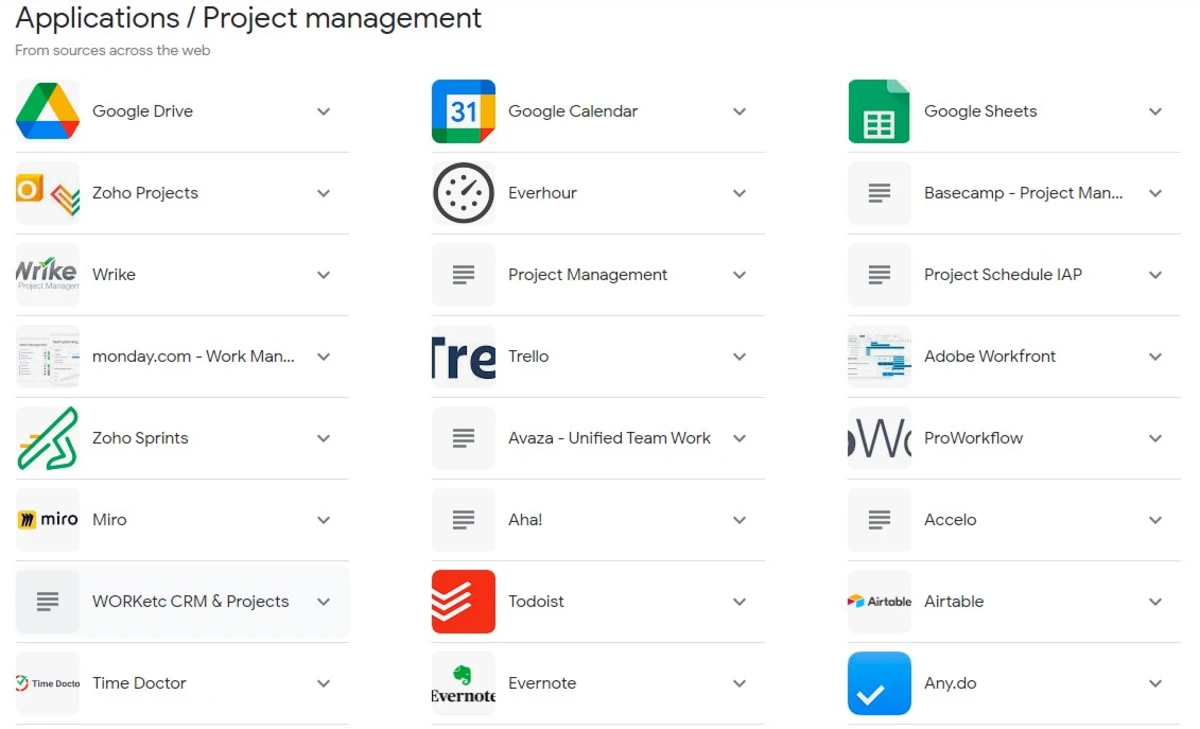Expand the Any.do chevron
The image size is (1200, 729).
coord(1155,684)
